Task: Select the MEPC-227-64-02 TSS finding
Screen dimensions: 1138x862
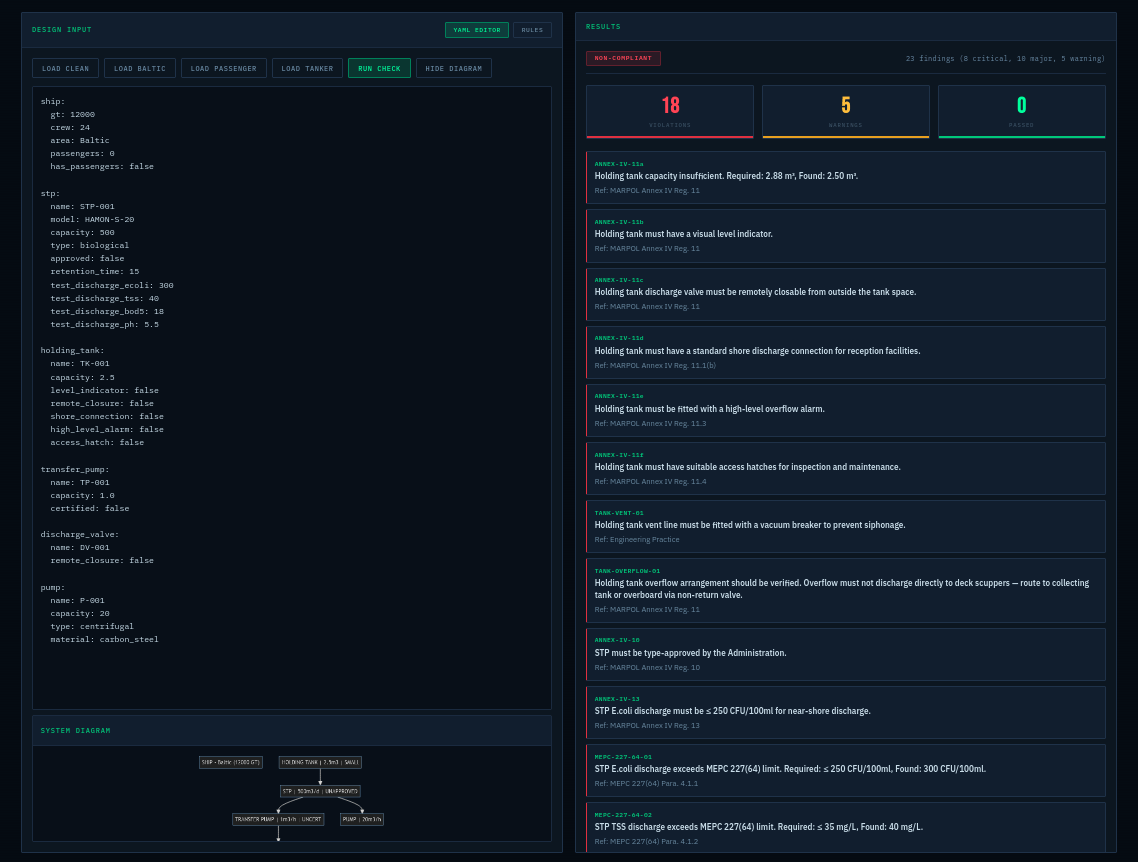Action: 846,827
